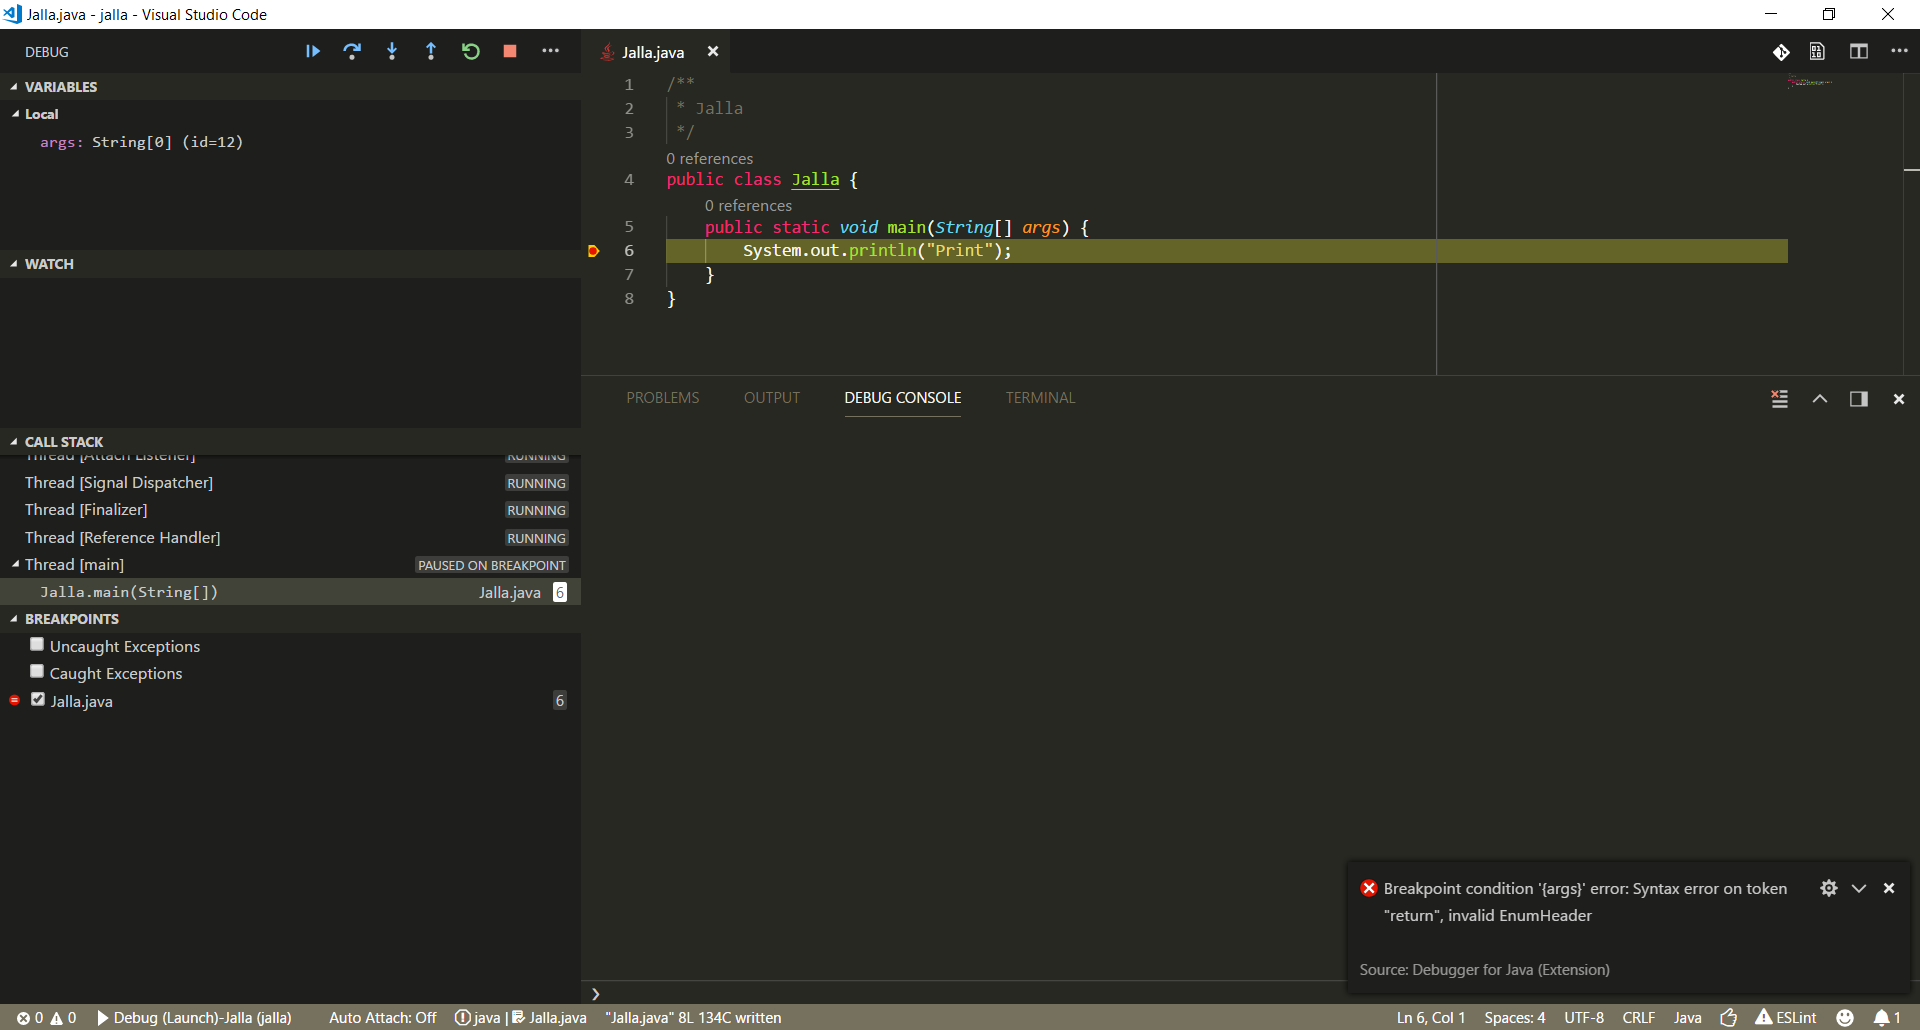Switch to the PROBLEMS tab
This screenshot has width=1920, height=1030.
tap(663, 398)
